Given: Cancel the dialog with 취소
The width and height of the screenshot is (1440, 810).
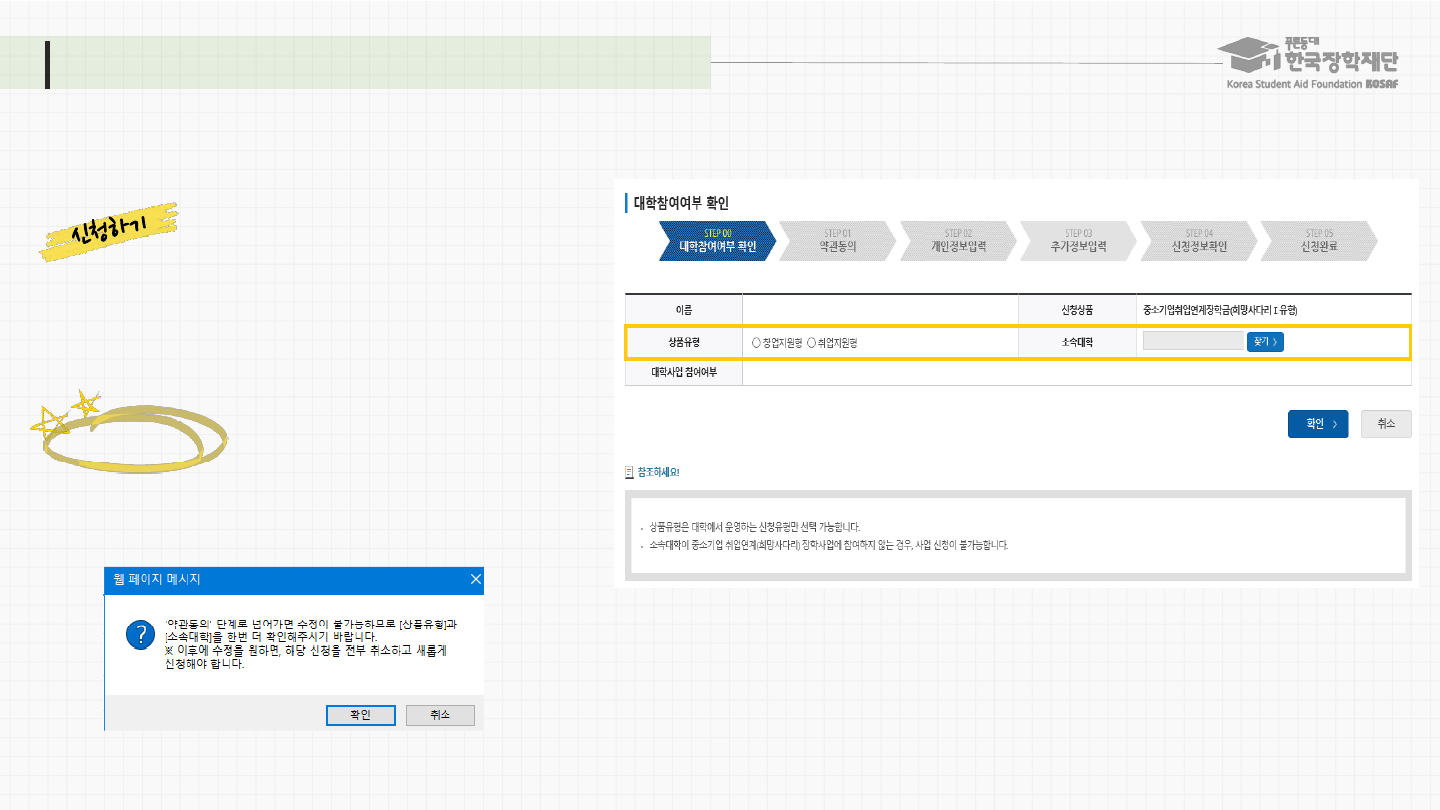Looking at the screenshot, I should tap(440, 715).
